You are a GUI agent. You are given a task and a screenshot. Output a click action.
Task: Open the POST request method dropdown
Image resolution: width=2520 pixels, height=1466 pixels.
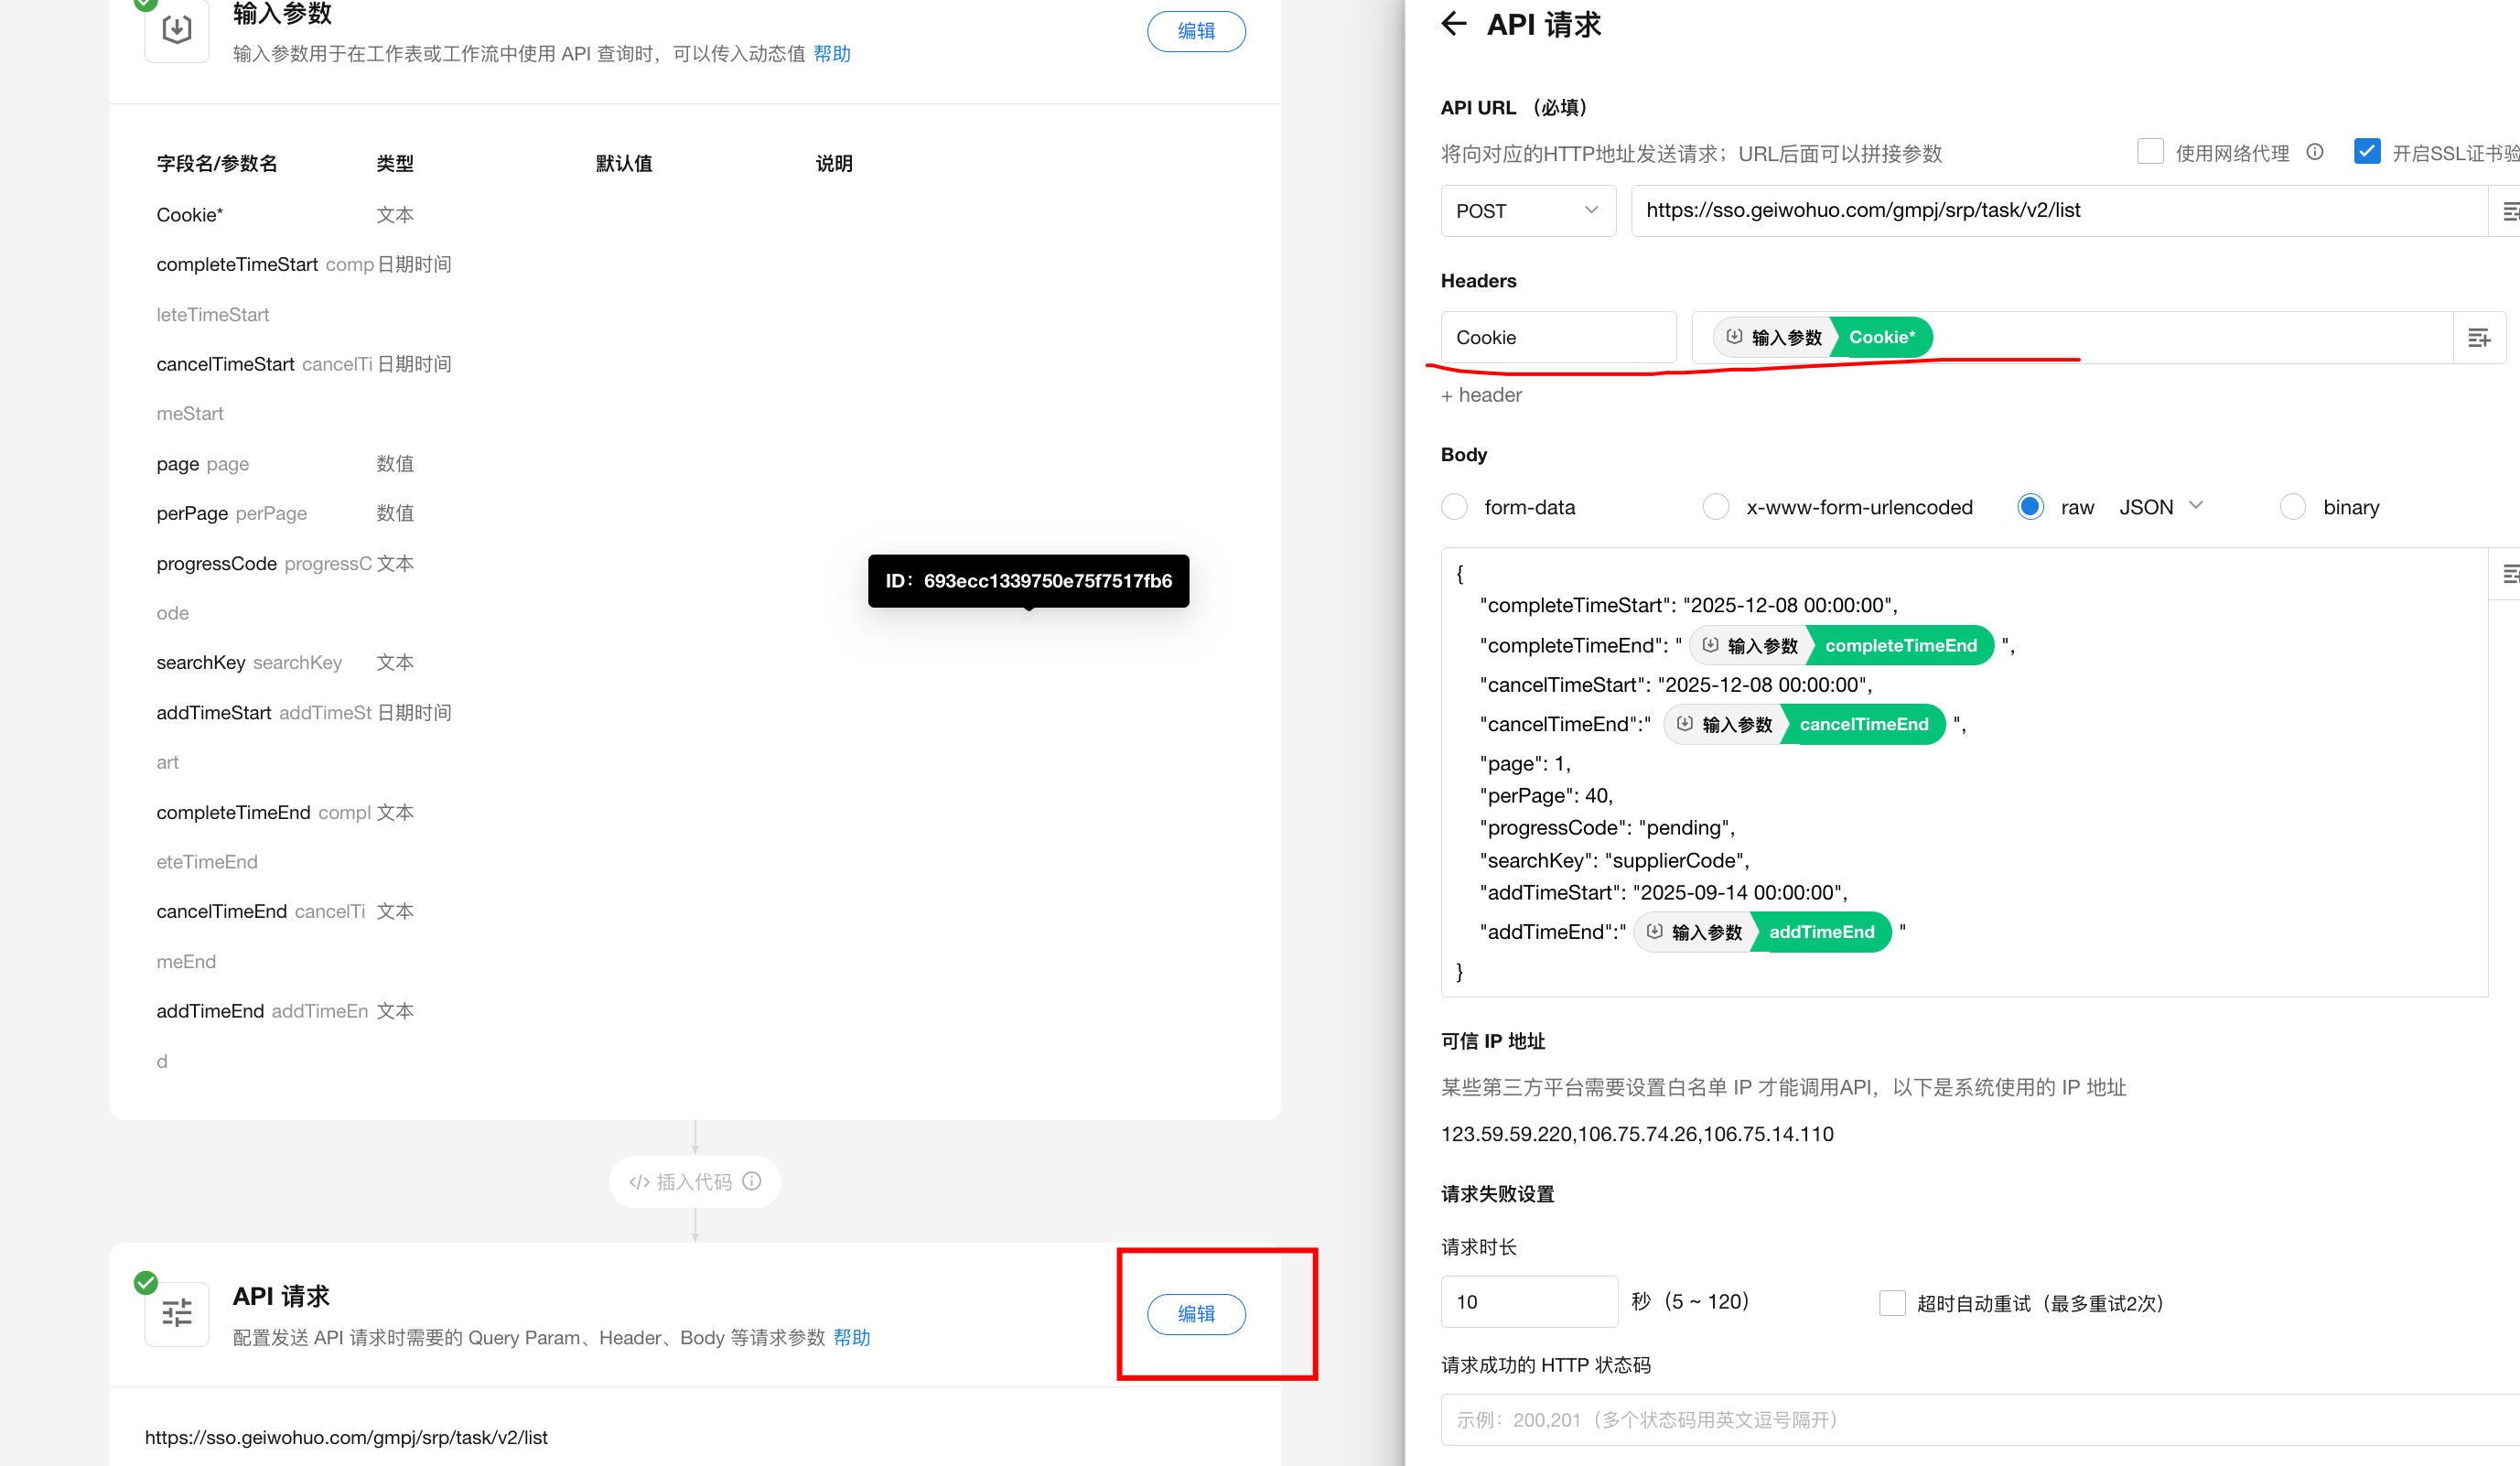(x=1527, y=211)
